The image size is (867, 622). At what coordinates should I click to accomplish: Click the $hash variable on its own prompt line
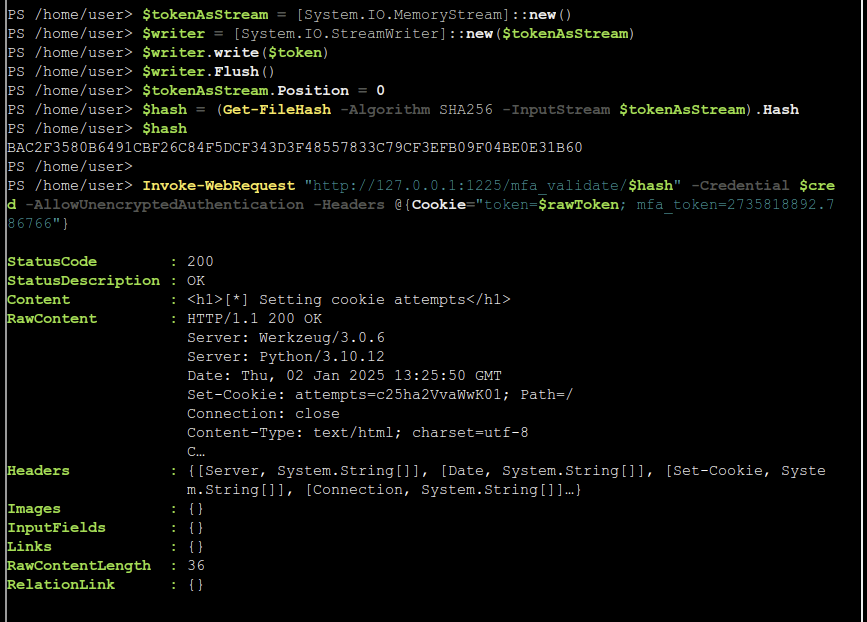coord(165,129)
